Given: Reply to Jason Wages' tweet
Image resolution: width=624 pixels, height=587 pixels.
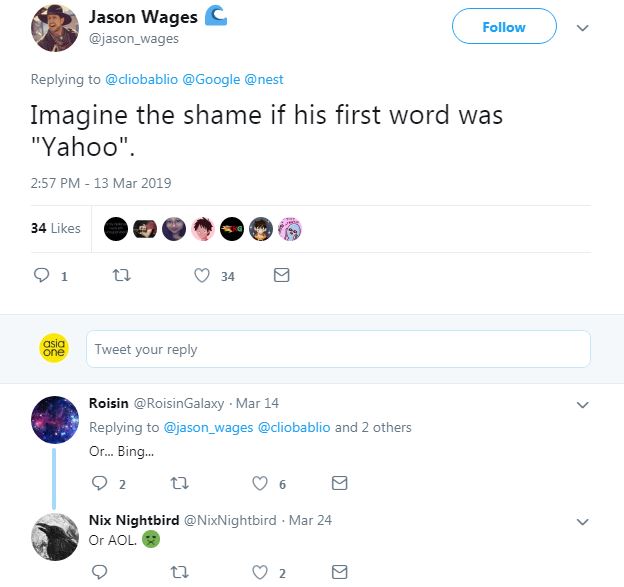Looking at the screenshot, I should [x=43, y=276].
